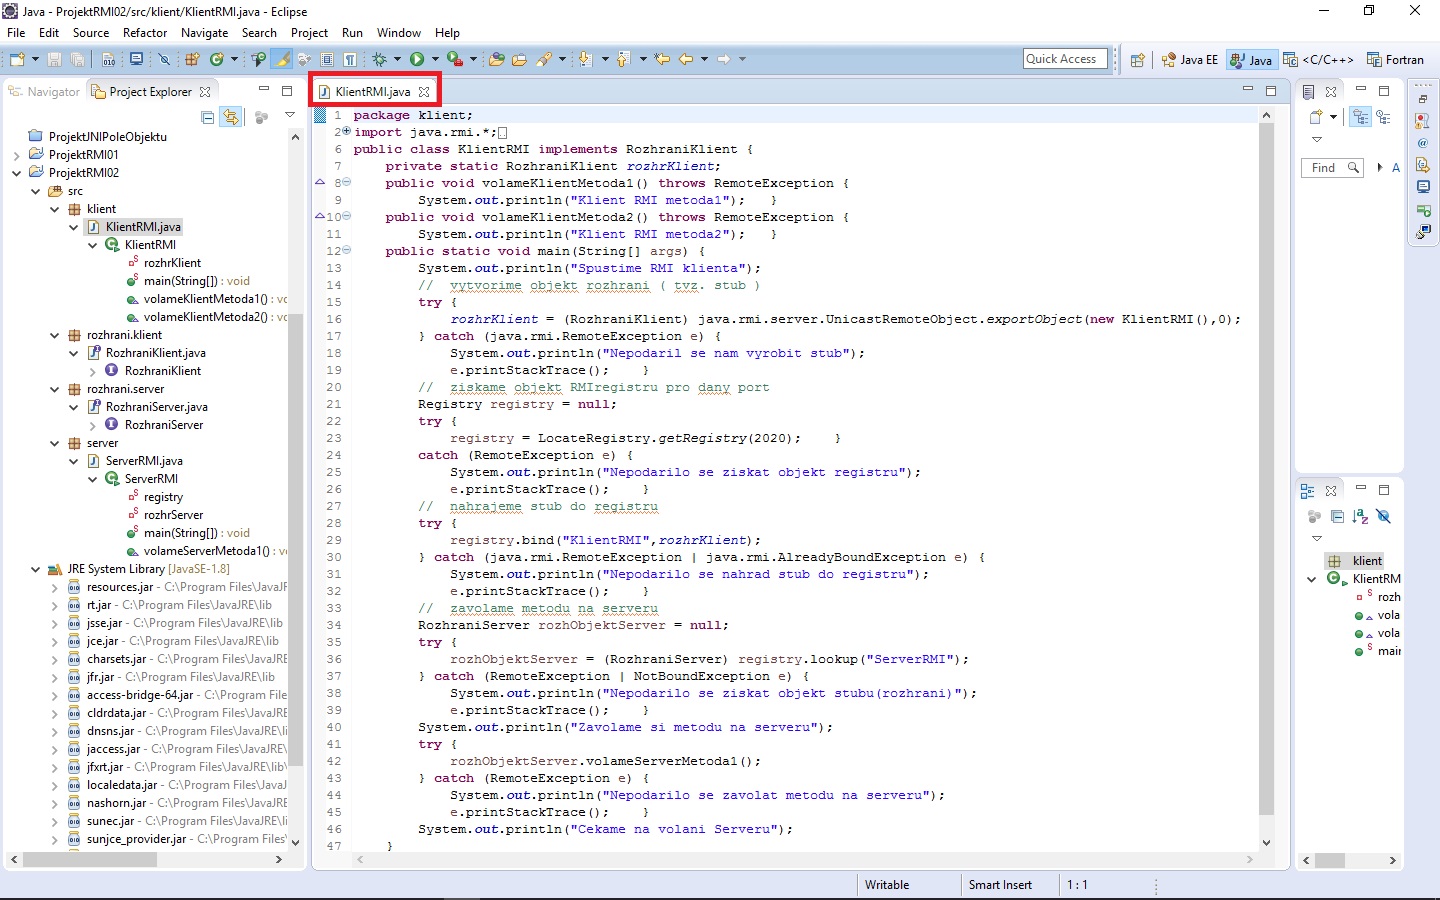Switch to the Navigator tab
1440x900 pixels.
click(52, 91)
